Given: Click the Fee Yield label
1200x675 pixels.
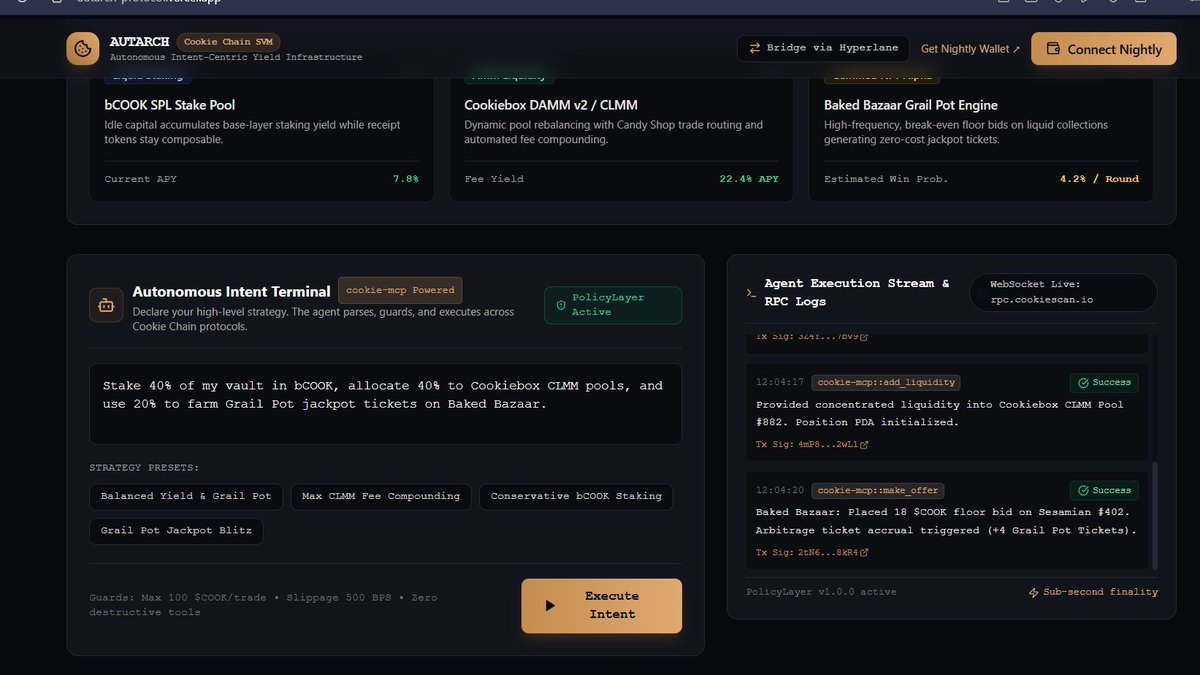Looking at the screenshot, I should (x=494, y=179).
